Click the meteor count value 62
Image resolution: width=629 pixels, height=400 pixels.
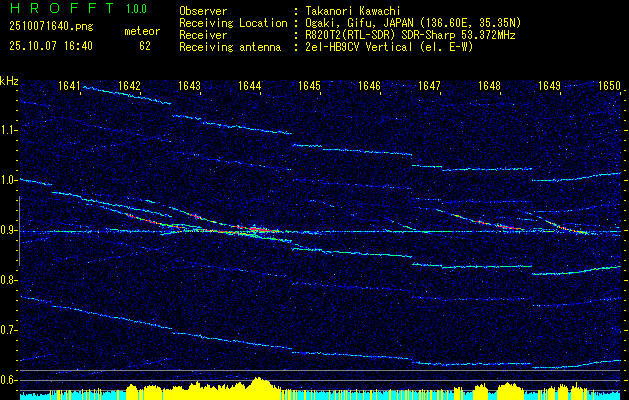pyautogui.click(x=145, y=46)
